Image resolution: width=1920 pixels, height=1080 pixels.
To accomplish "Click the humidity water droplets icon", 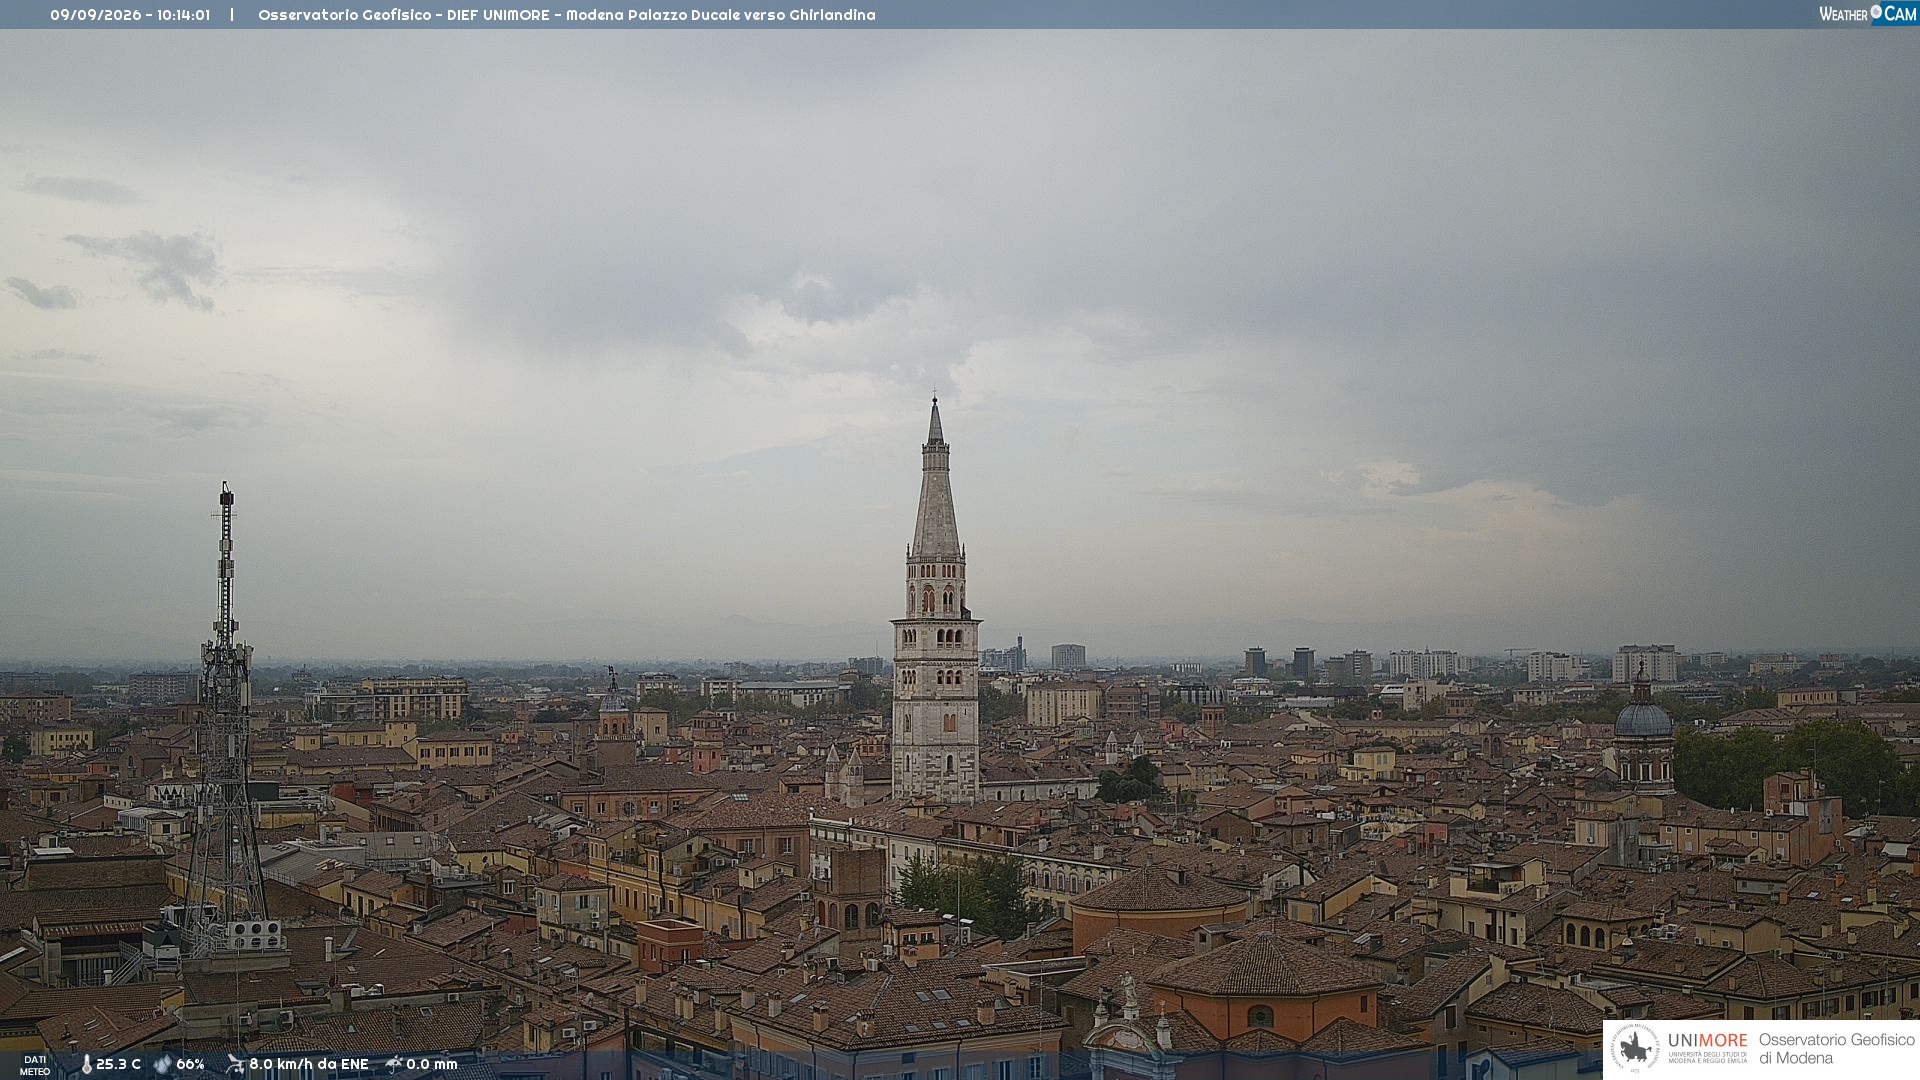I will pyautogui.click(x=162, y=1064).
